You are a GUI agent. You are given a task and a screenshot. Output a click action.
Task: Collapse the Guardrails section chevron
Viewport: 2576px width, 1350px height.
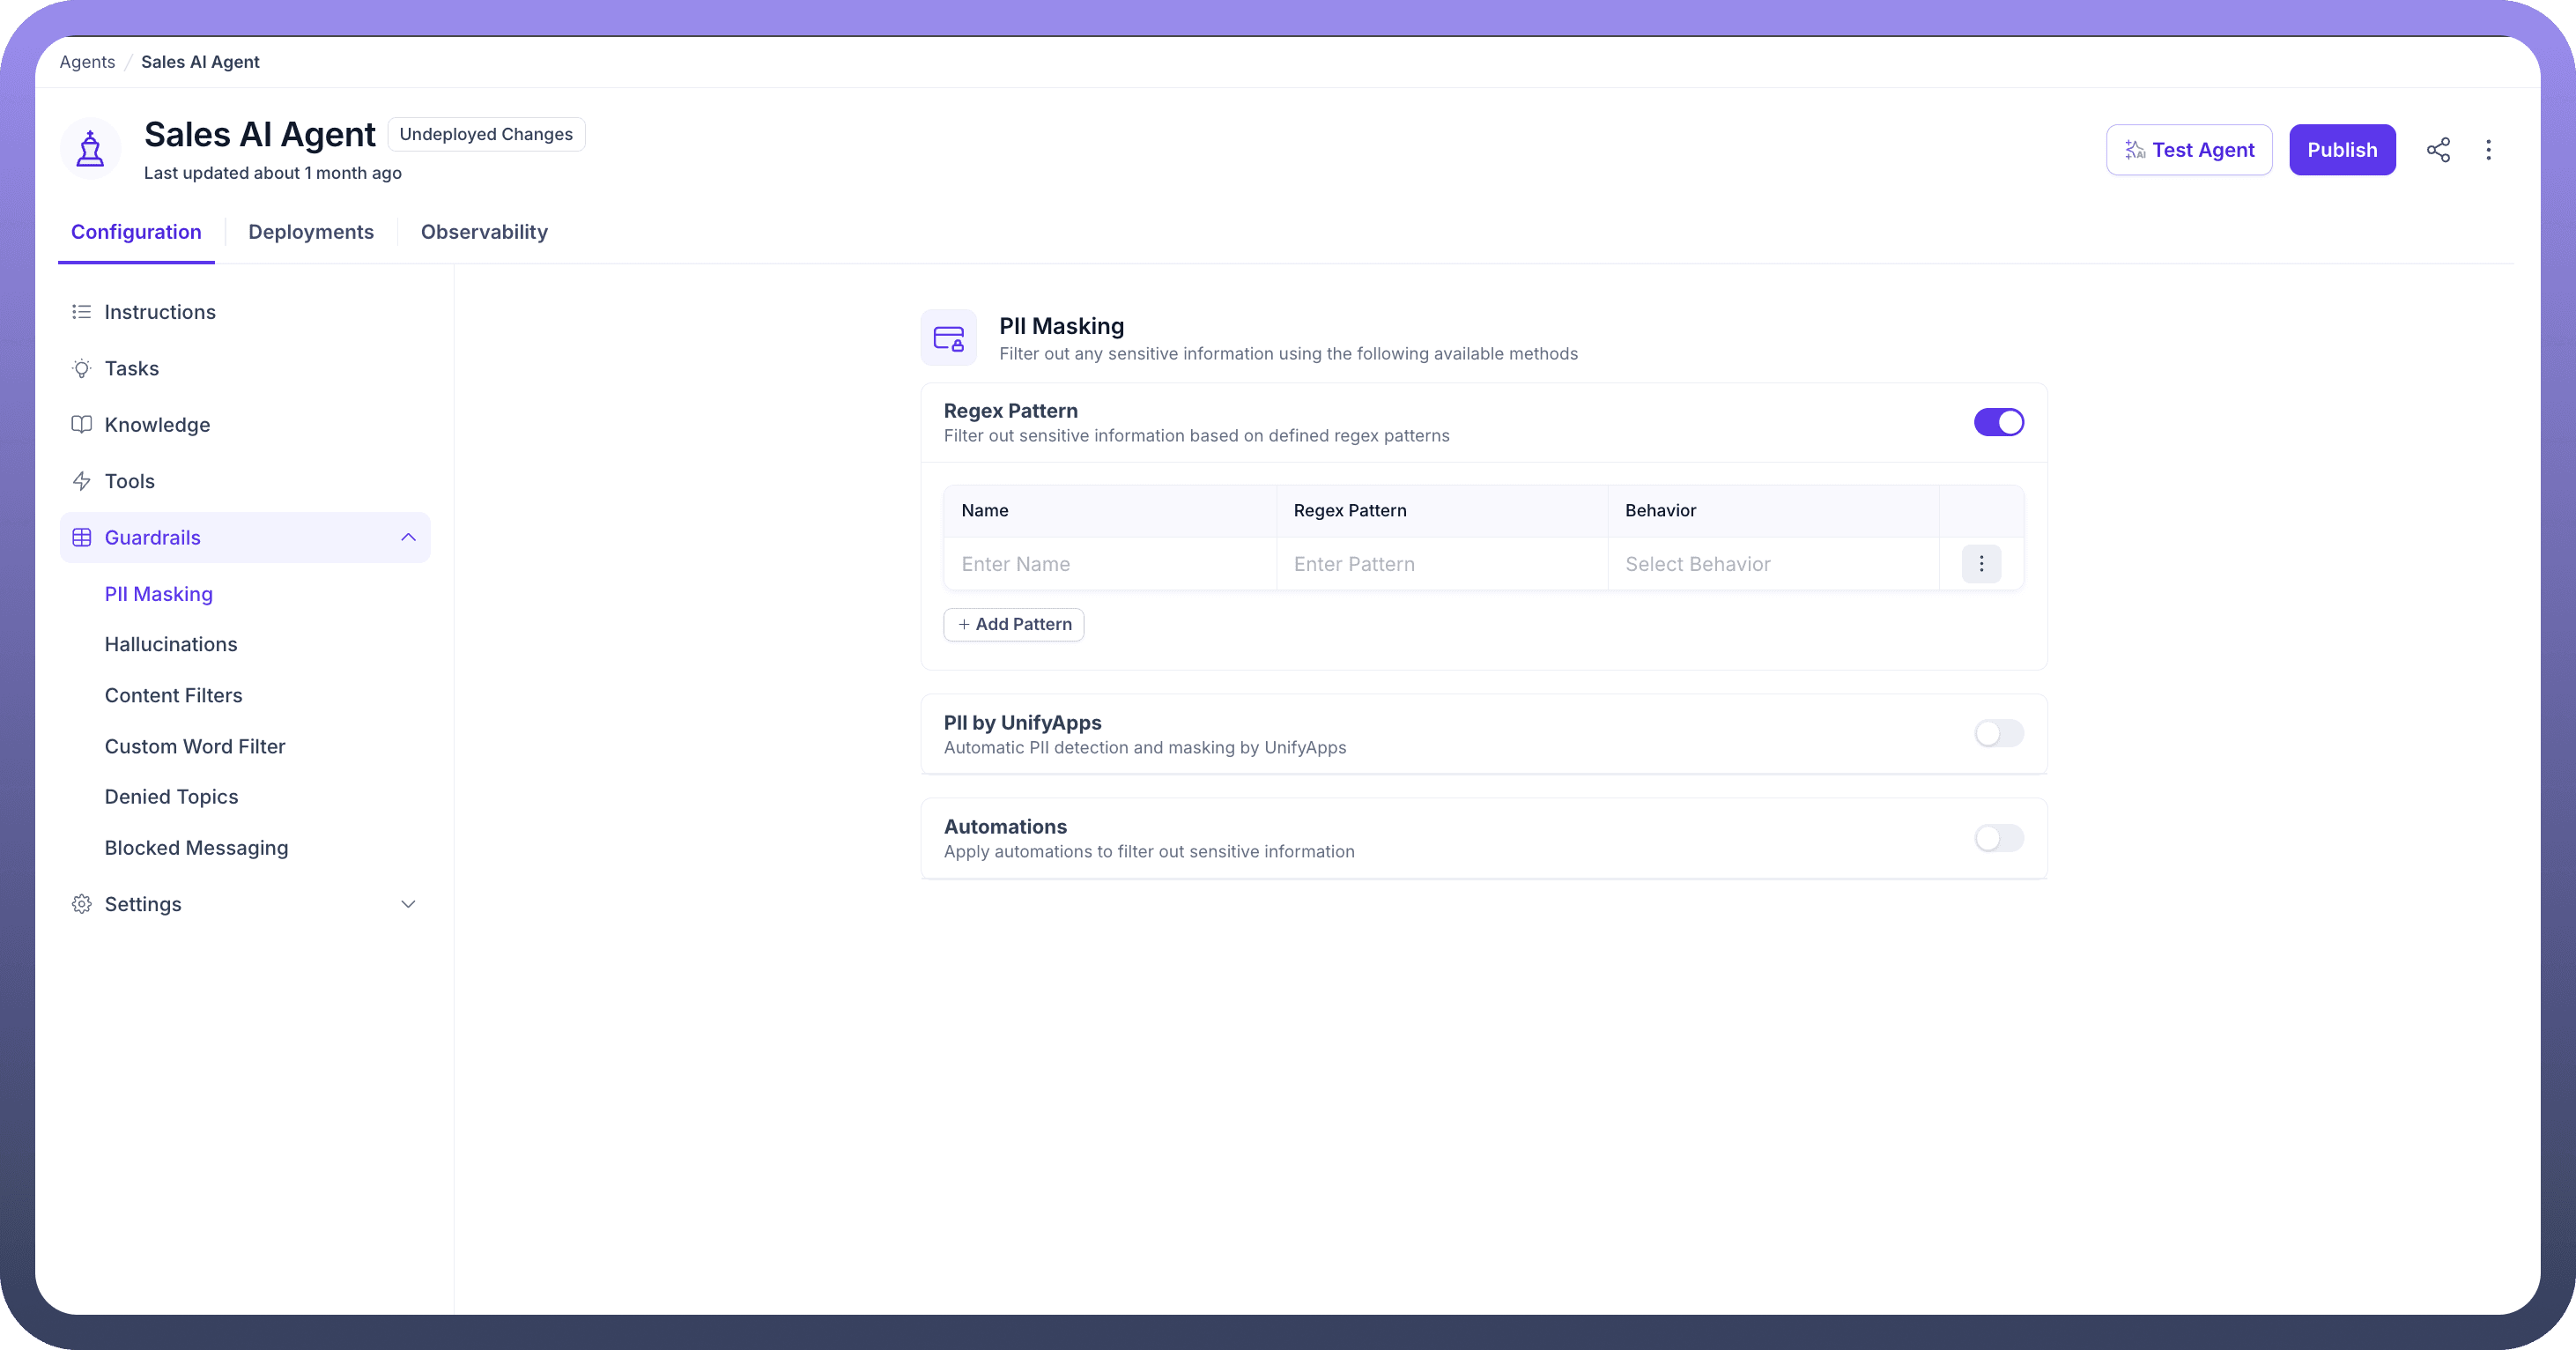408,538
